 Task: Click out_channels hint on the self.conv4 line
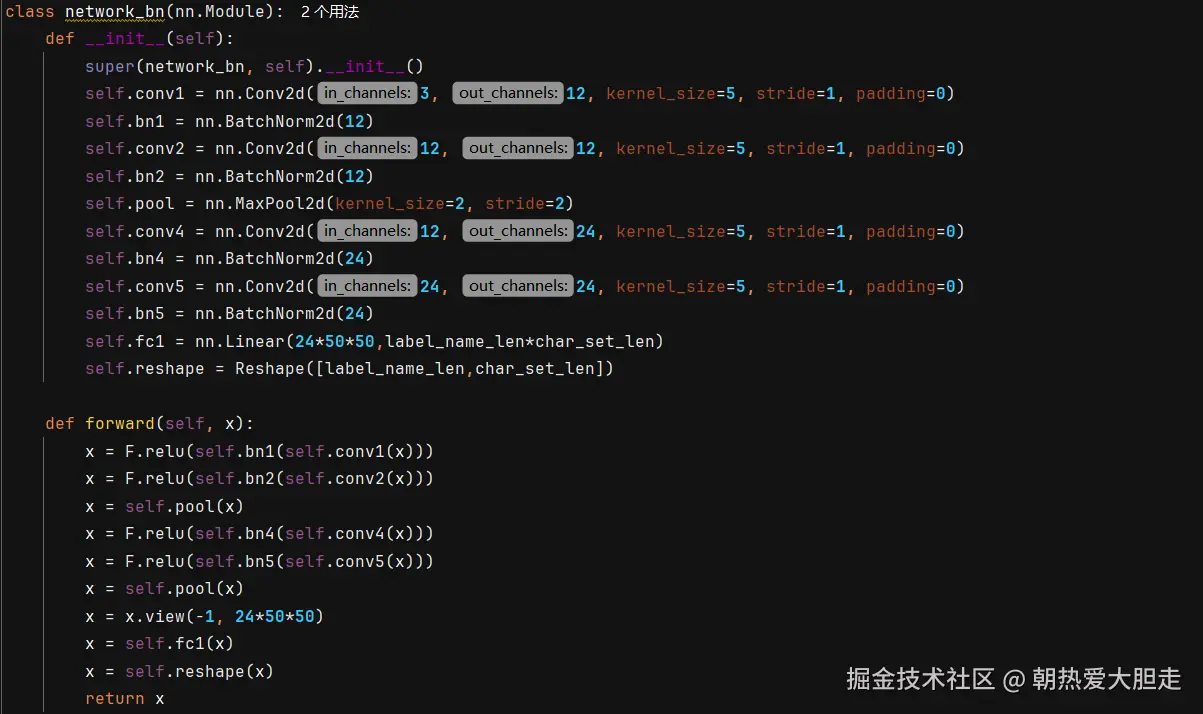518,232
